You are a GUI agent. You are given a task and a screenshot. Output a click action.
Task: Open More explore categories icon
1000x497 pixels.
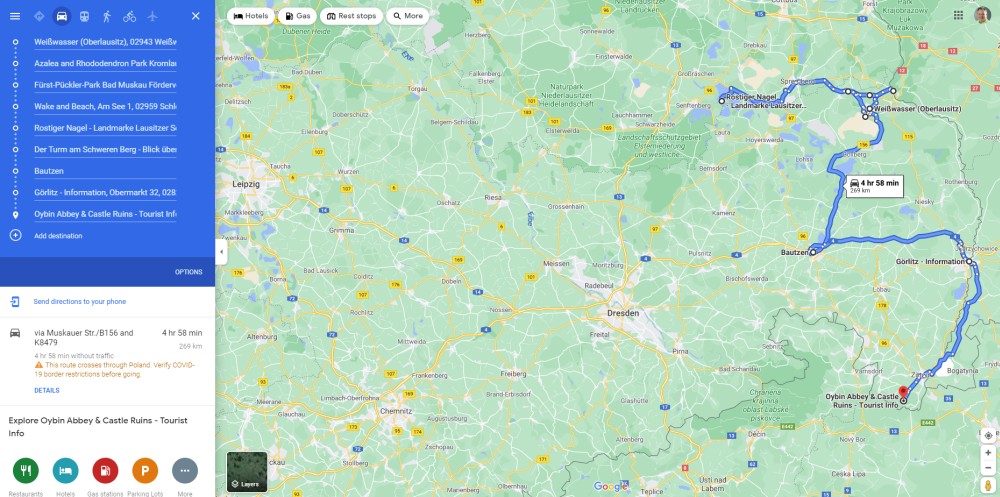click(x=185, y=471)
